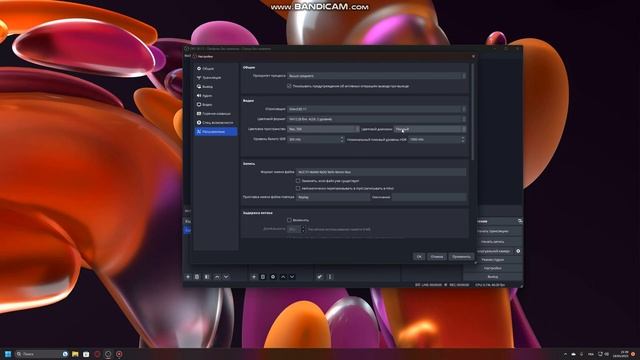Click the SDR white level stepper arrows
This screenshot has width=640, height=360.
point(342,139)
